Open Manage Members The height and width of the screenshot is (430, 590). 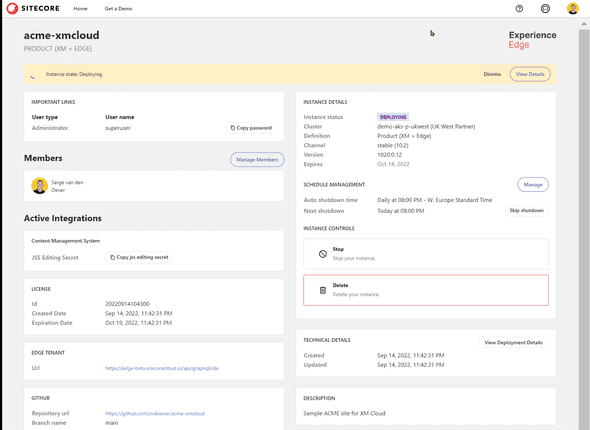pos(257,160)
